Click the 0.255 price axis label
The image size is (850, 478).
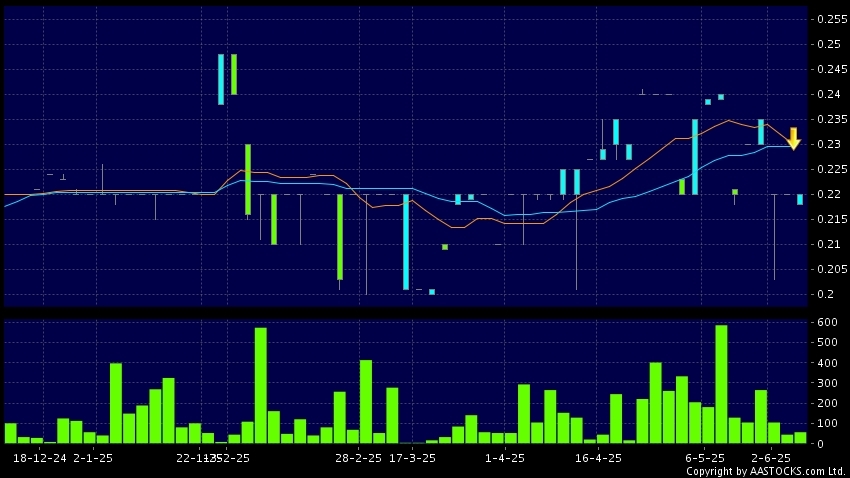click(x=832, y=19)
